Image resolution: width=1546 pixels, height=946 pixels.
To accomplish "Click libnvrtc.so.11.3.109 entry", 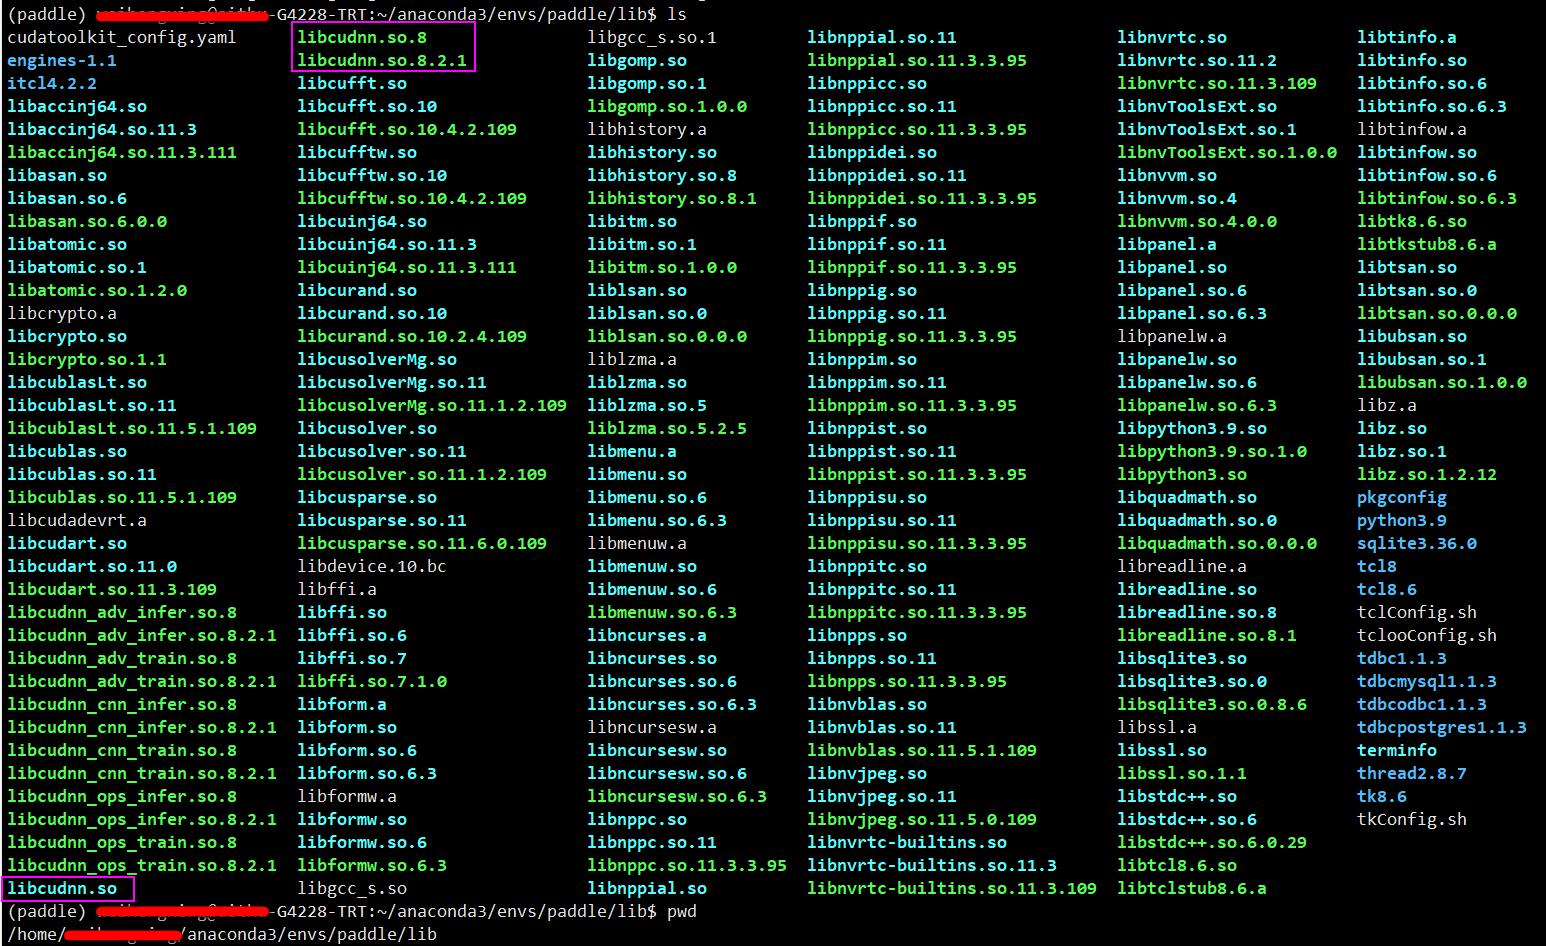I will point(1217,83).
